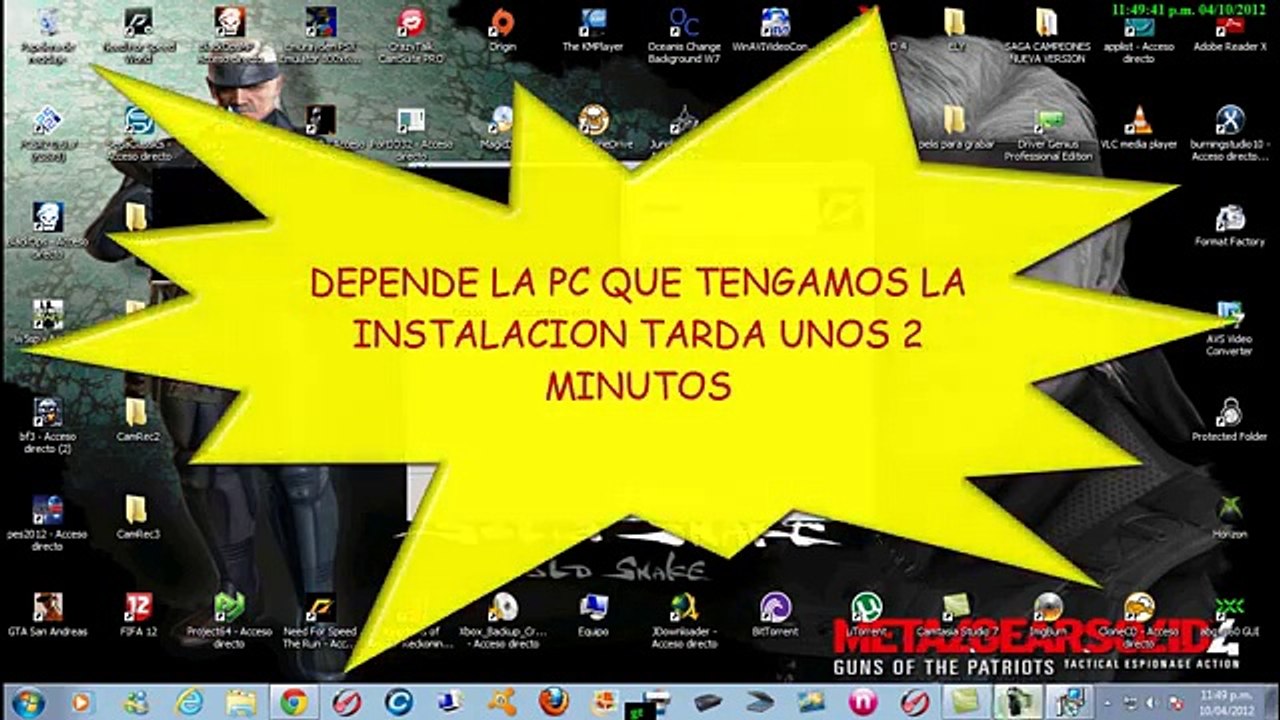
Task: Open the CamRec3 folder
Action: coord(137,518)
